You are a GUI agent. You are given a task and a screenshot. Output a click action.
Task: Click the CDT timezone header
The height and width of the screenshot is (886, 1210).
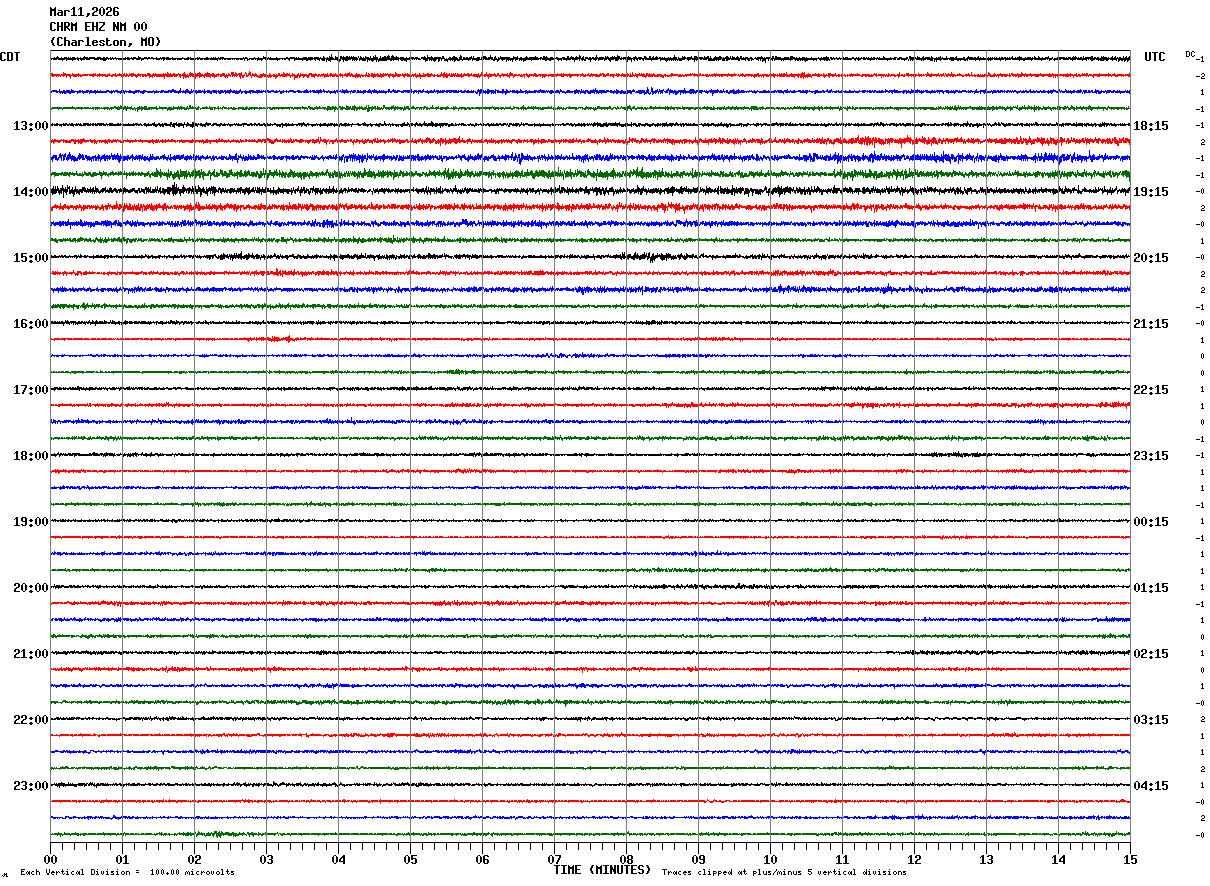click(x=10, y=57)
